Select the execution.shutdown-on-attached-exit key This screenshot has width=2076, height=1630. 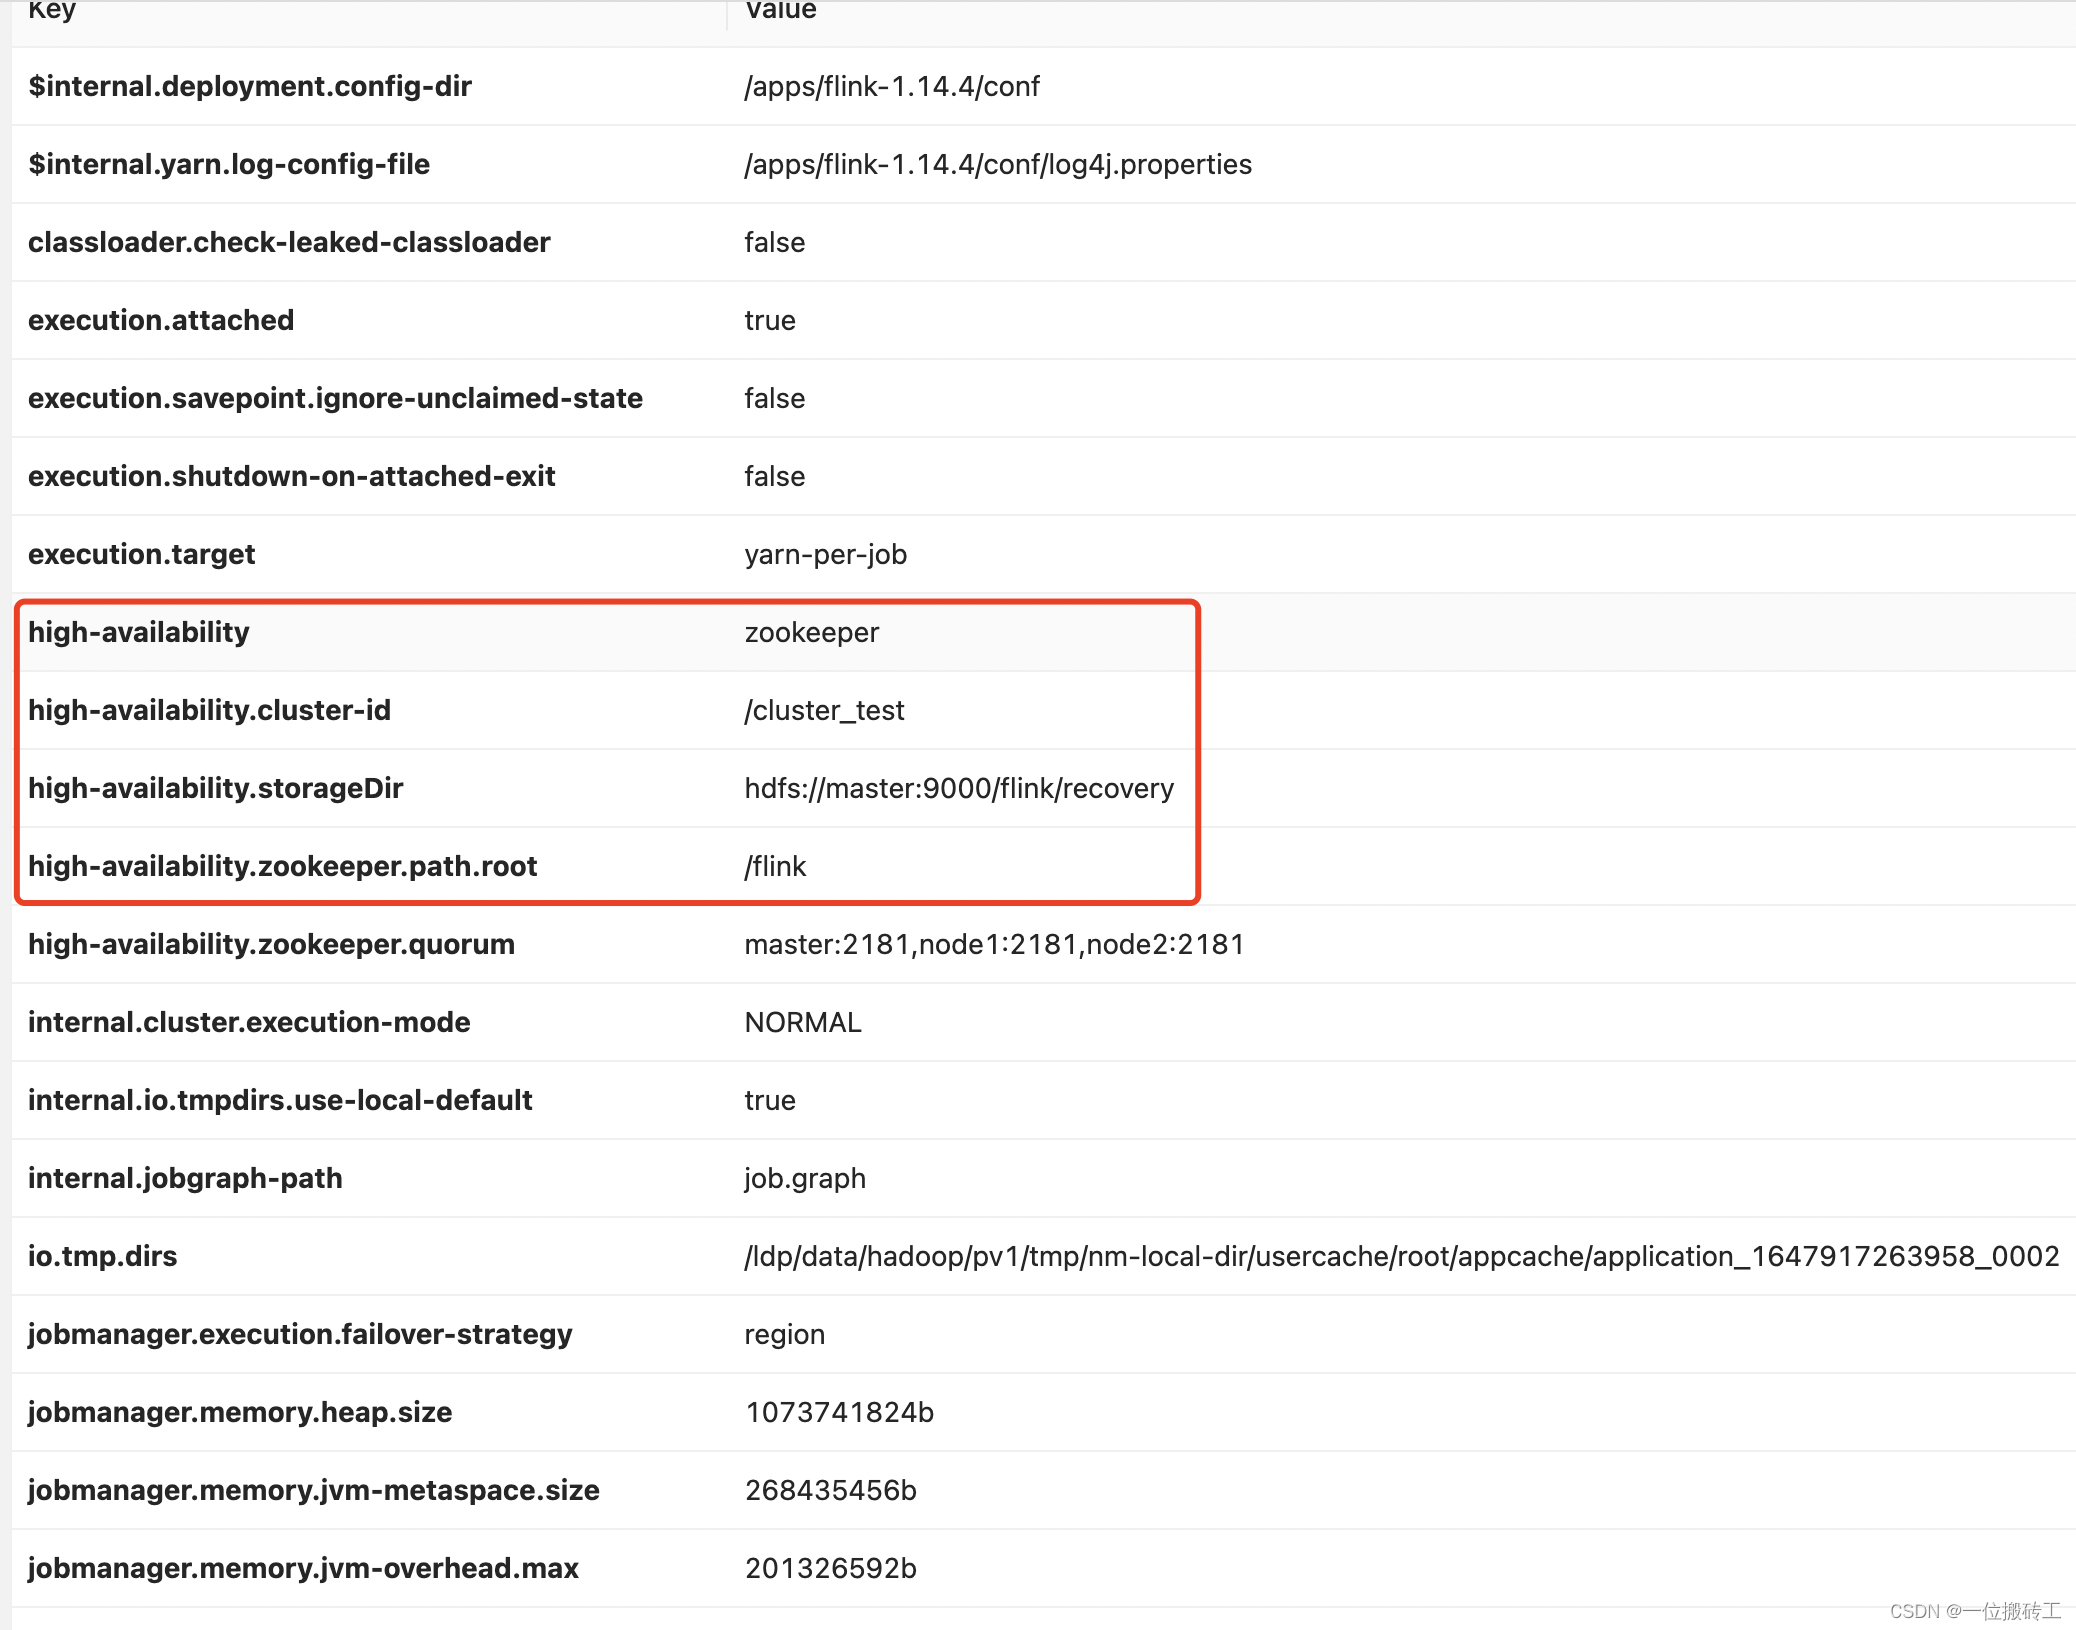[x=292, y=476]
